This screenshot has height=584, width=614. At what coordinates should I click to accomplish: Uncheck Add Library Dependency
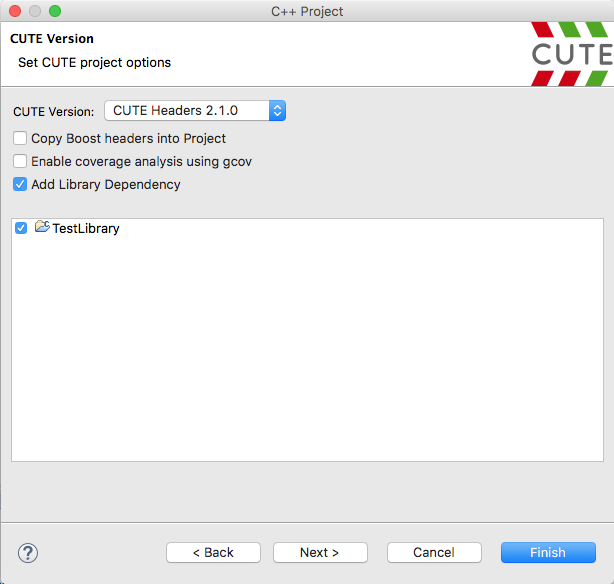20,184
